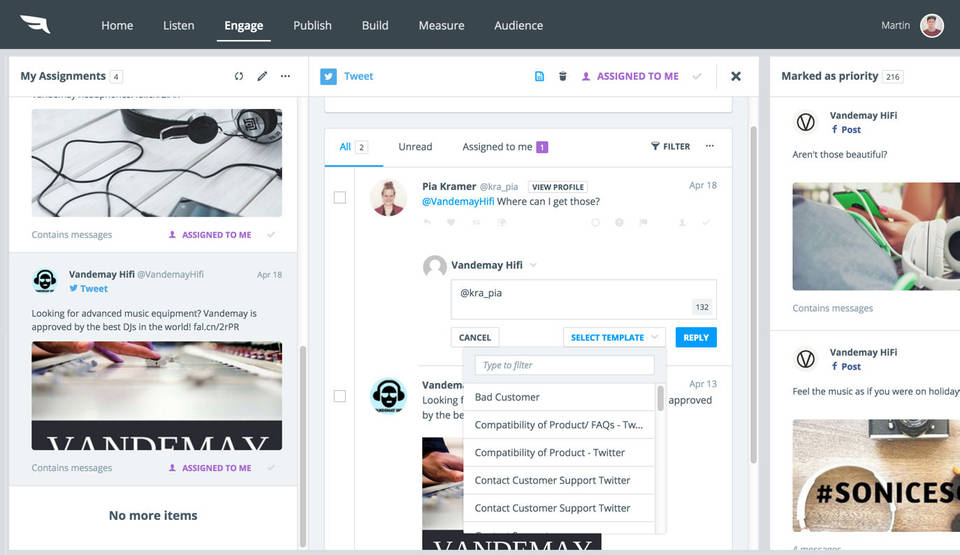Reply arrow icon under Pia Kramer's tweet
The image size is (960, 555).
coord(427,222)
